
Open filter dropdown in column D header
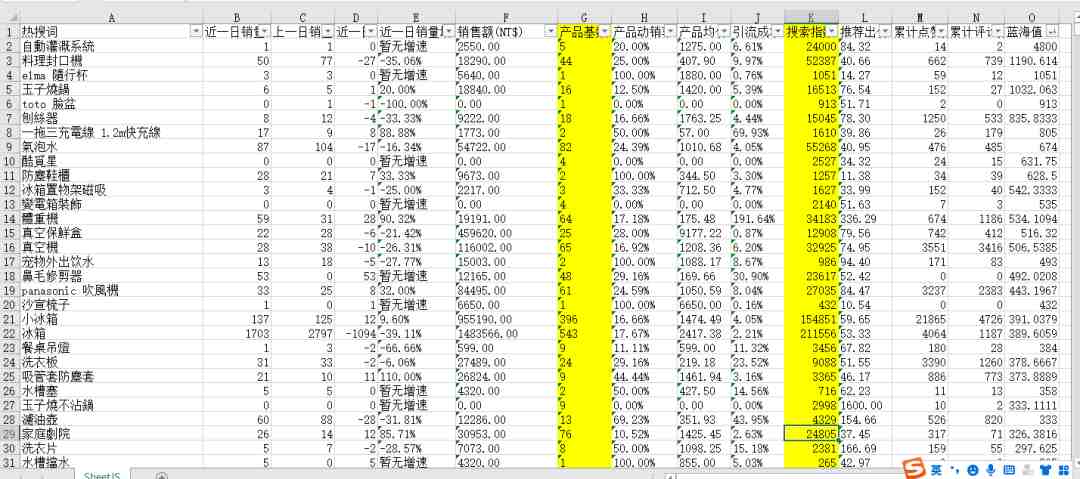click(x=371, y=31)
